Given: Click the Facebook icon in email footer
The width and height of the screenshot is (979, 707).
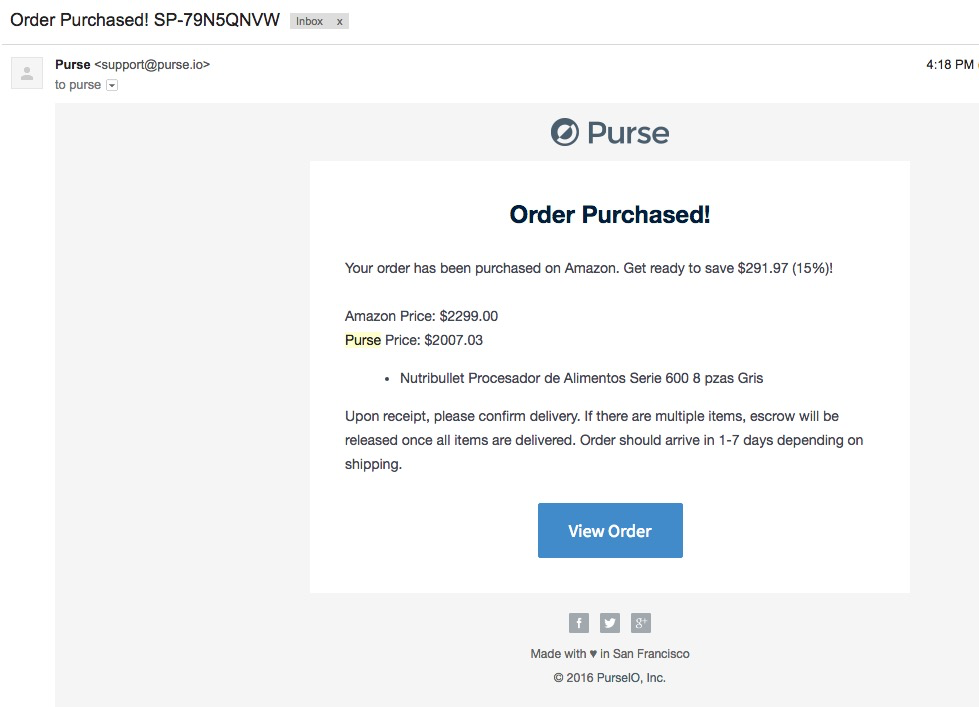Looking at the screenshot, I should [579, 623].
